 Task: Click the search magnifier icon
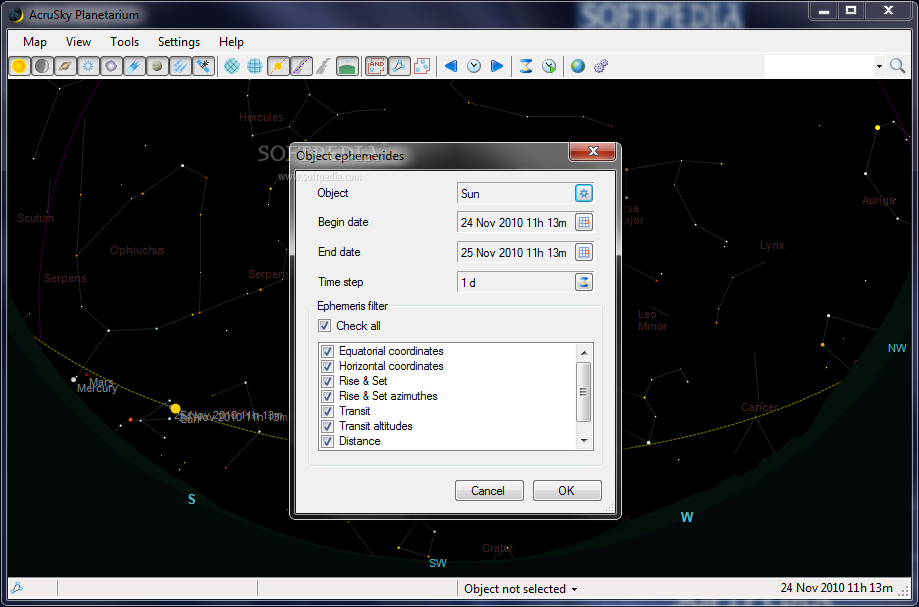897,66
